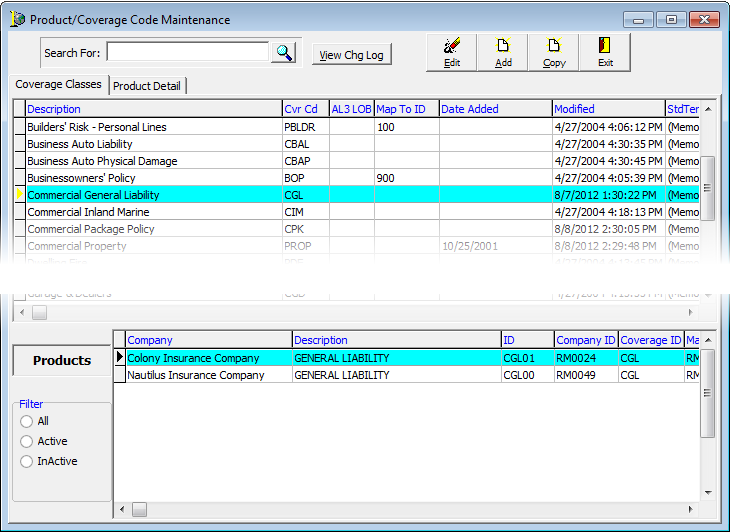
Task: Click the Cvr Cd column header
Action: click(305, 109)
